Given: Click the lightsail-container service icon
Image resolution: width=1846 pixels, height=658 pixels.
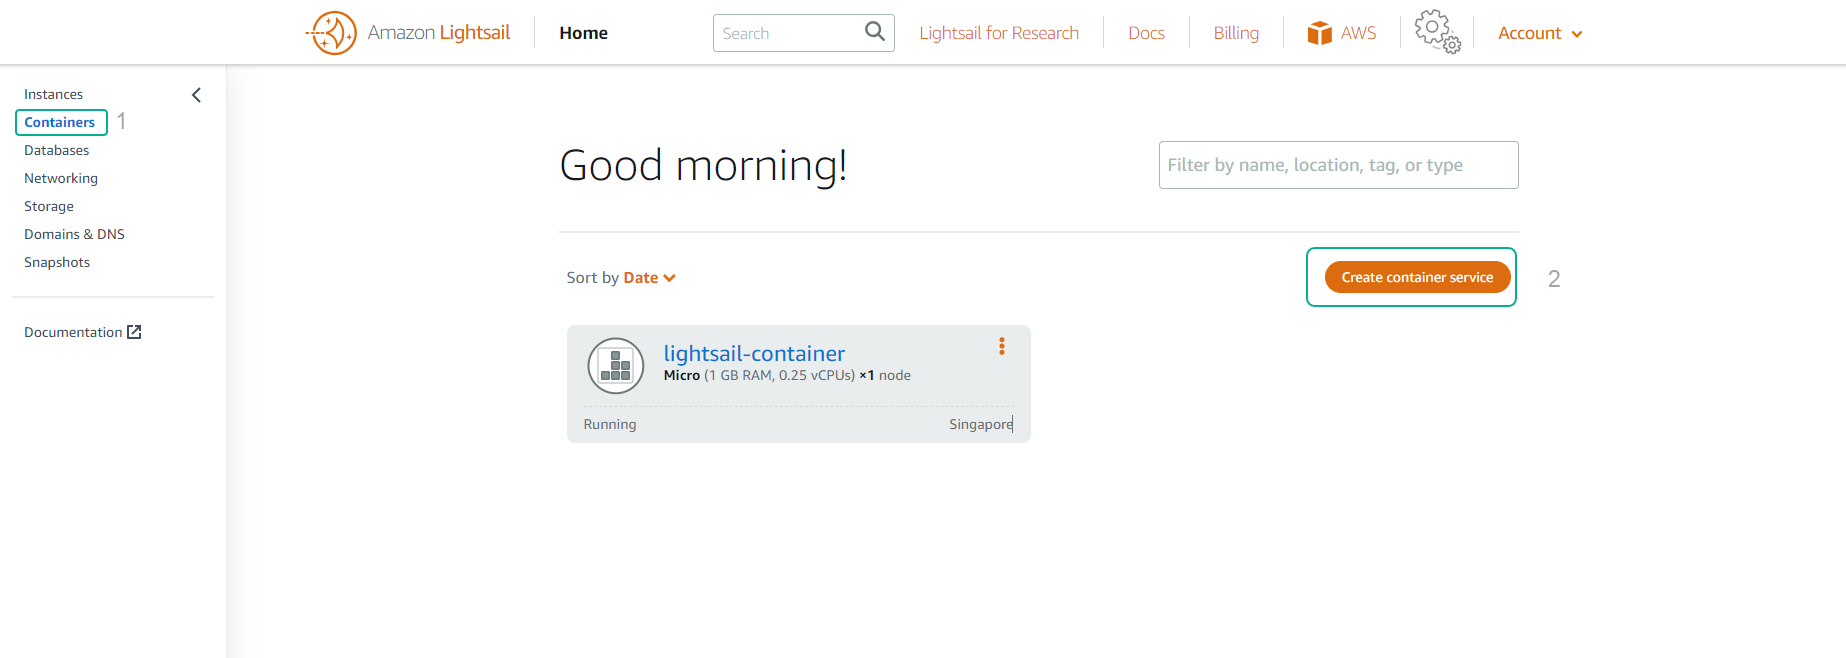Looking at the screenshot, I should click(x=616, y=366).
